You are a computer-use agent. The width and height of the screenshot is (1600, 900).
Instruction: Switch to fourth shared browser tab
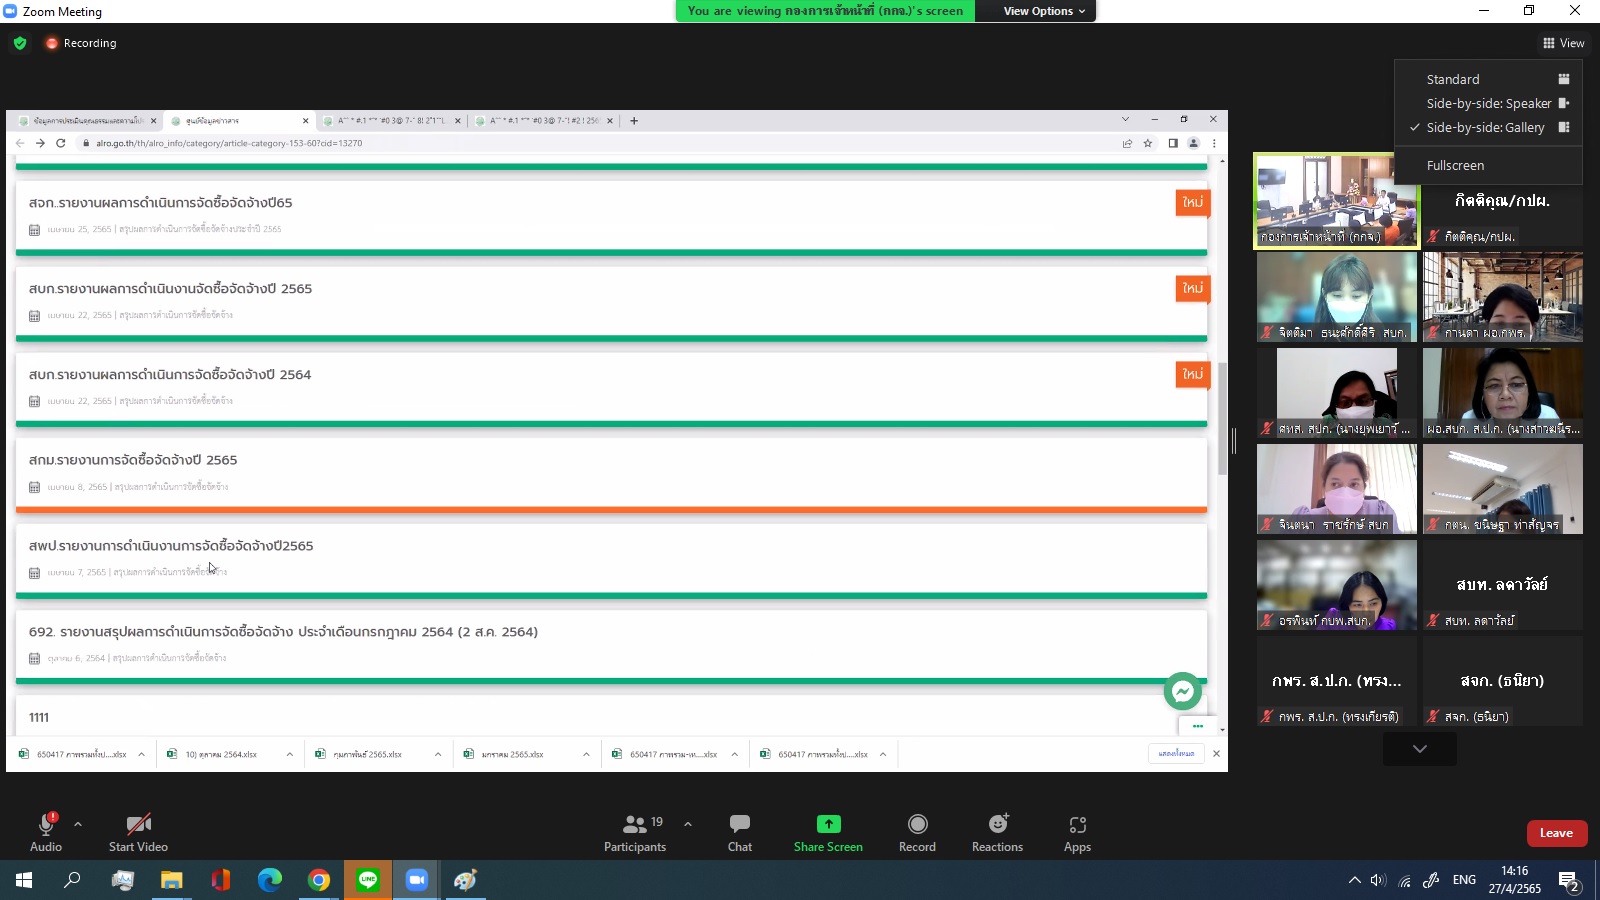pyautogui.click(x=542, y=120)
